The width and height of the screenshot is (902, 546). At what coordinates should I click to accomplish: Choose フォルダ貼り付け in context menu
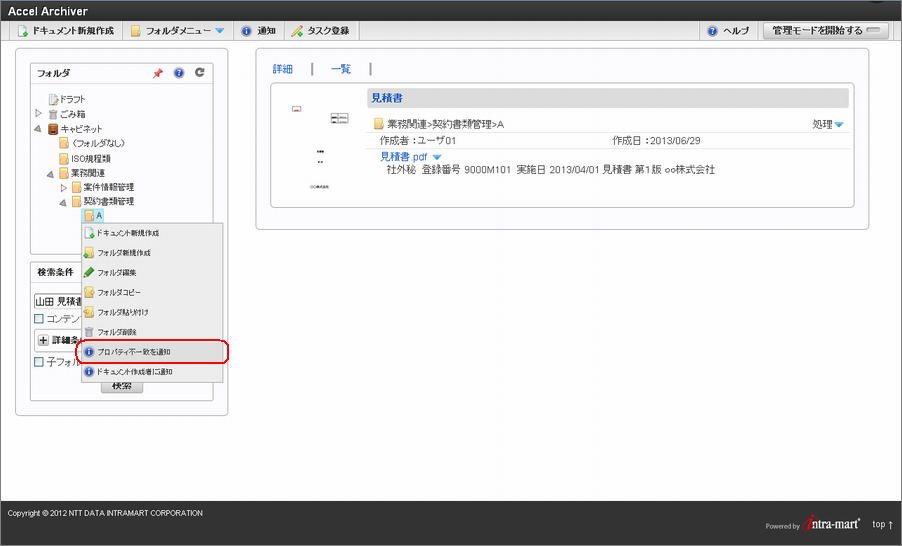(152, 312)
